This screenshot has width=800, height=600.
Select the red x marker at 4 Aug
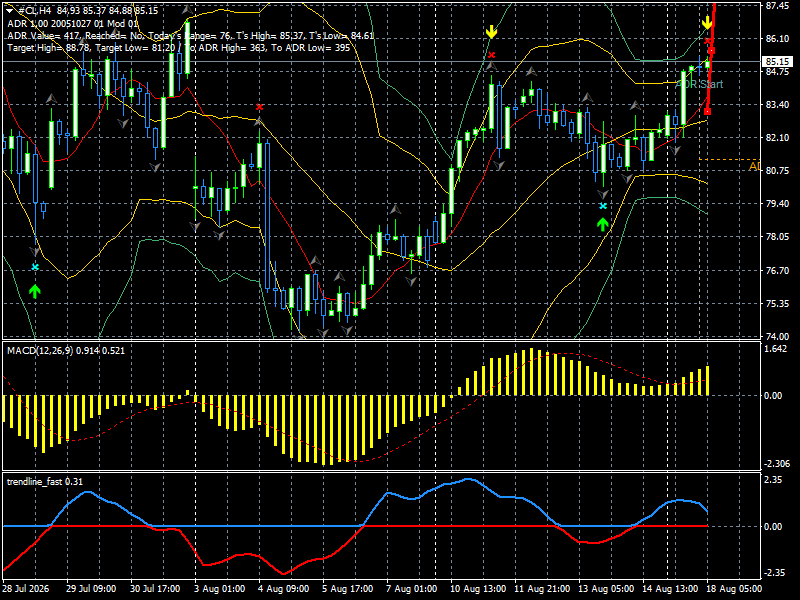pyautogui.click(x=260, y=107)
